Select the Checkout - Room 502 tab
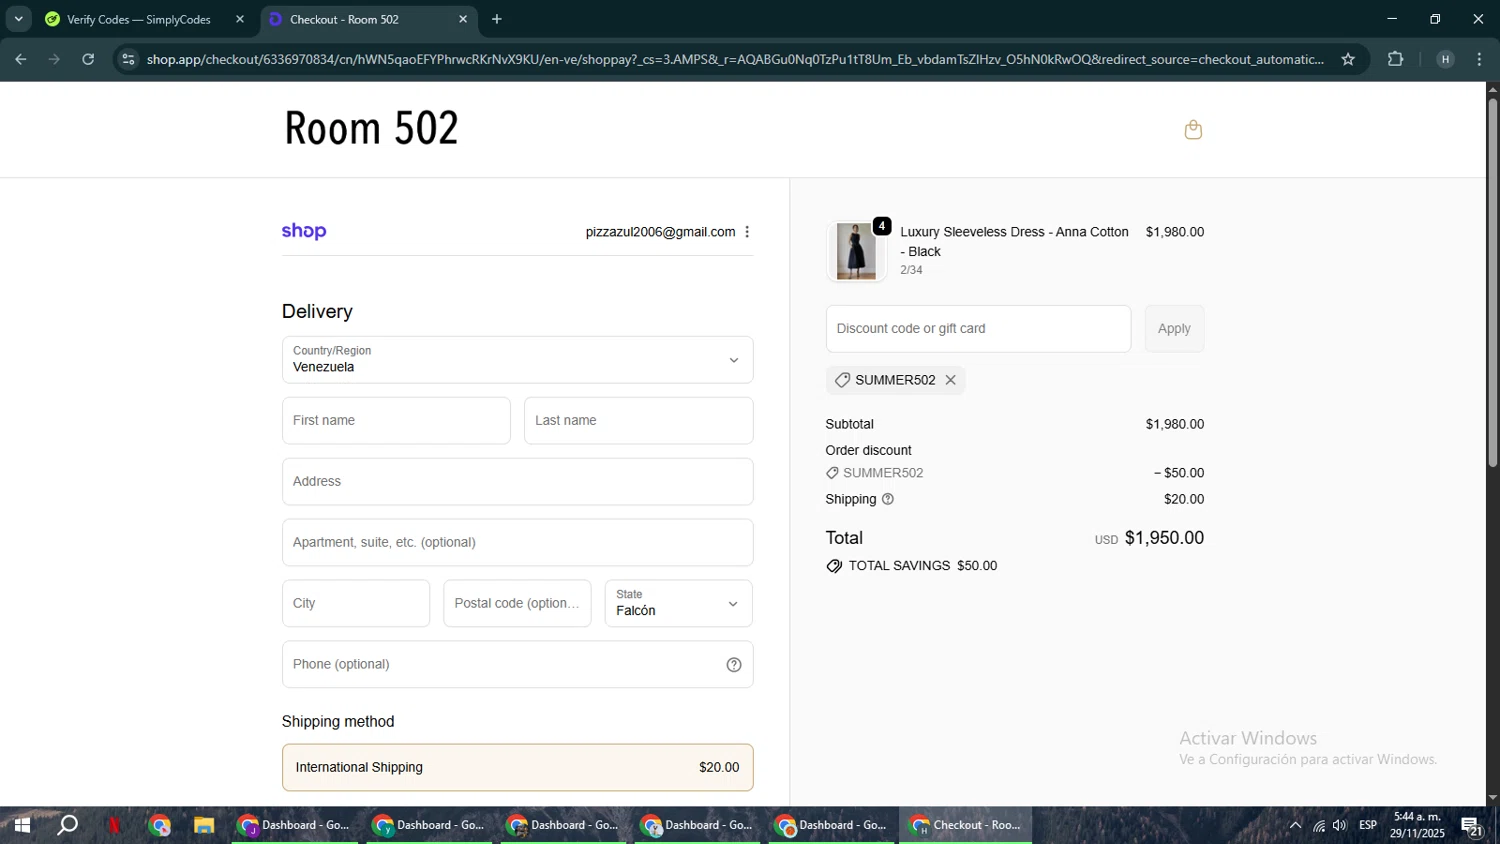Viewport: 1500px width, 844px height. click(368, 19)
